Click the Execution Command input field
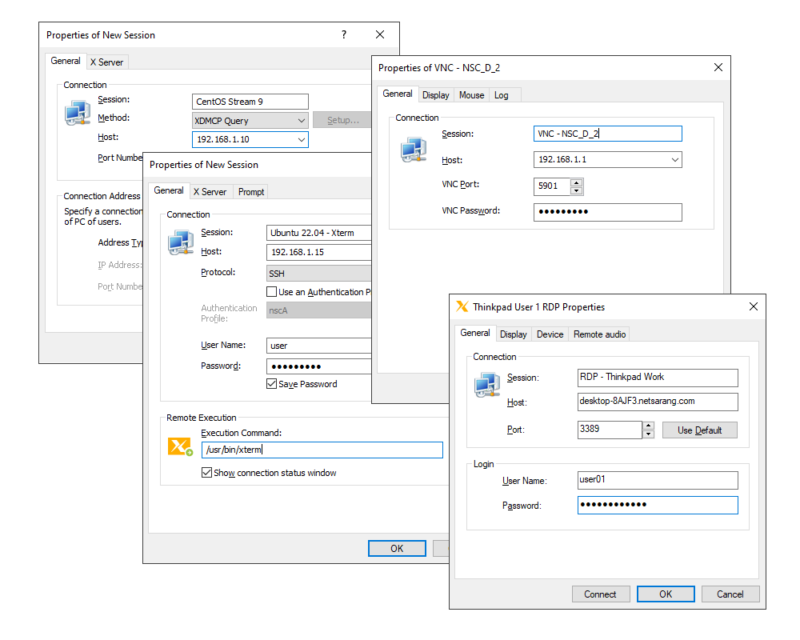Image resolution: width=800 pixels, height=640 pixels. [x=320, y=450]
